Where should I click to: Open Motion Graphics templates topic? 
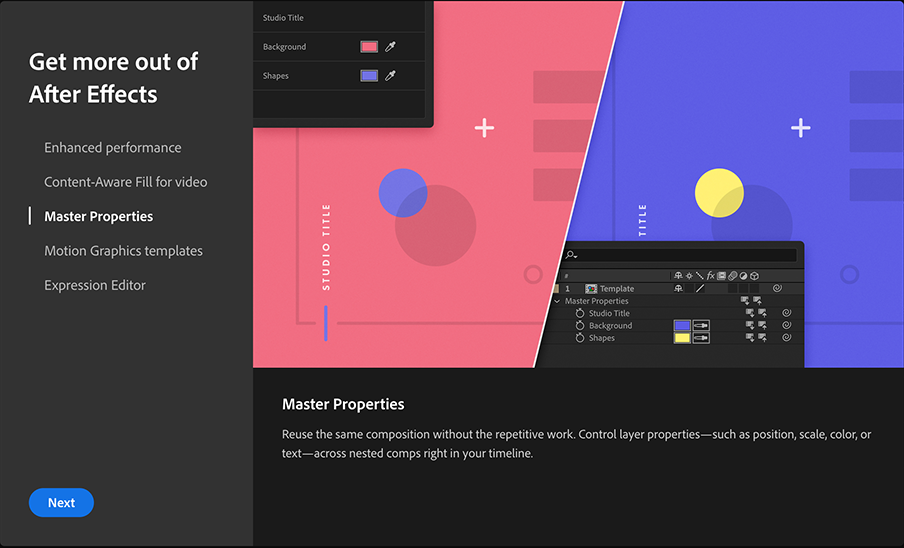pos(123,251)
